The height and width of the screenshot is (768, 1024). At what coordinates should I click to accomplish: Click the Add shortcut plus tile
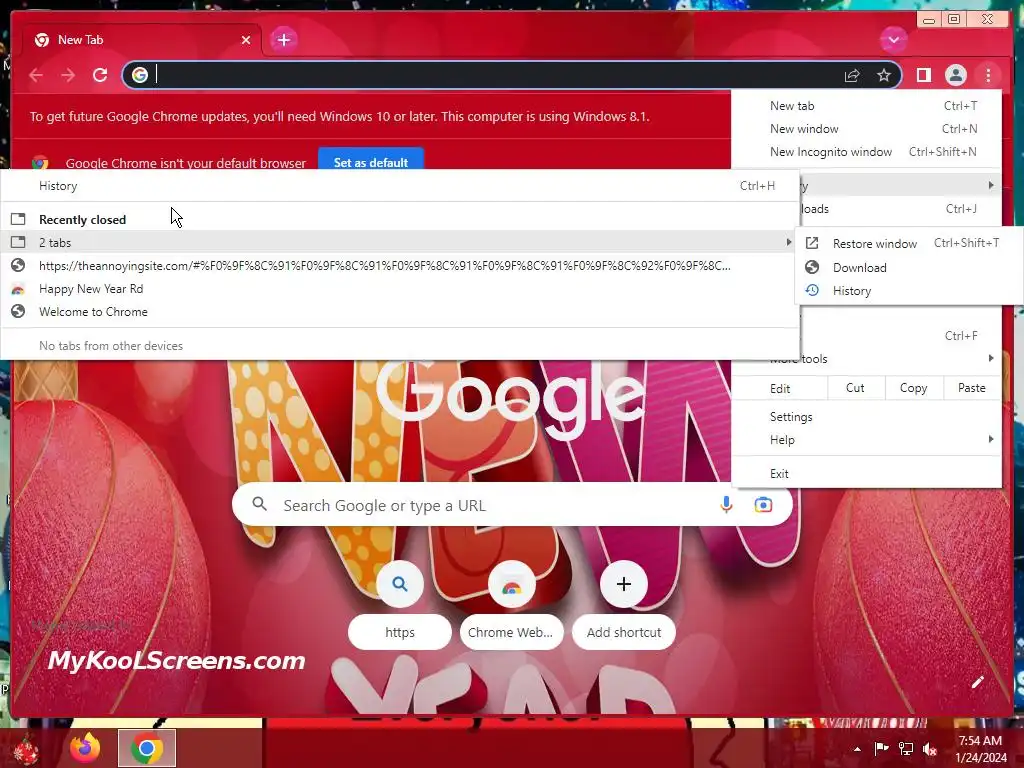coord(624,605)
